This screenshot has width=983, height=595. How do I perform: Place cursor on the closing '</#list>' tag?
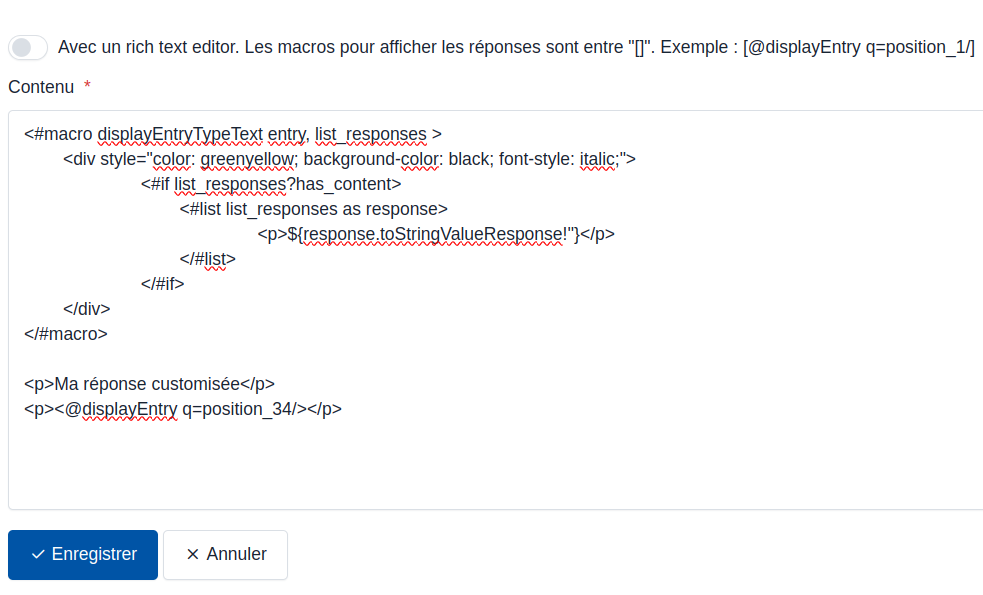pyautogui.click(x=207, y=259)
